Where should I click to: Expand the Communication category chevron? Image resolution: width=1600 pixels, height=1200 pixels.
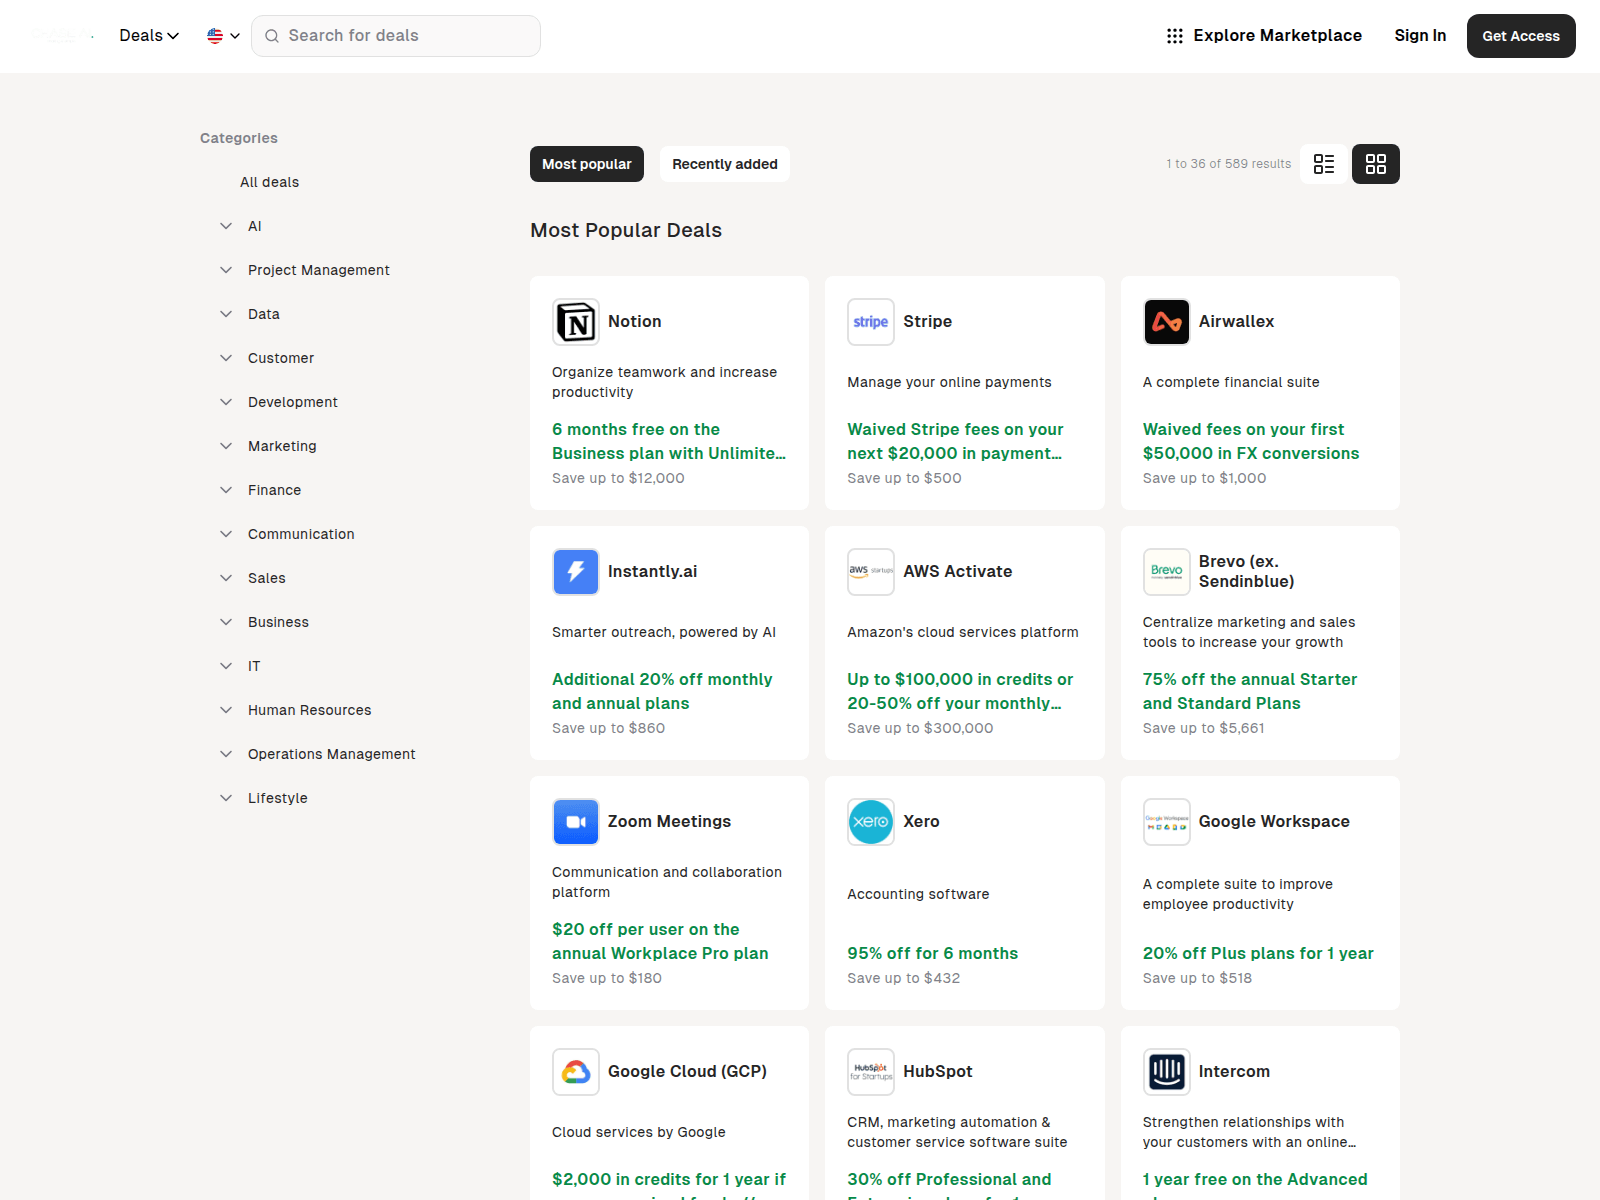coord(226,534)
